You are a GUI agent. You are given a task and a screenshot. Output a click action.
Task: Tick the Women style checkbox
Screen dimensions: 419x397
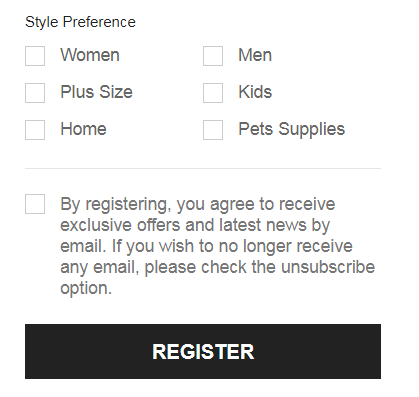coord(35,56)
